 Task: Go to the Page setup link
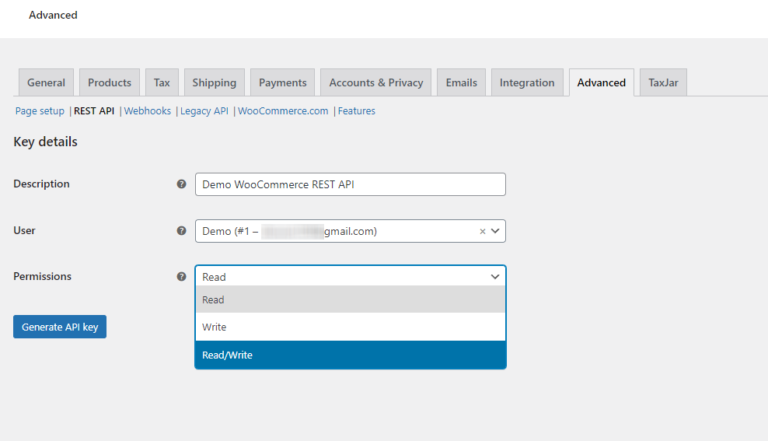(40, 111)
